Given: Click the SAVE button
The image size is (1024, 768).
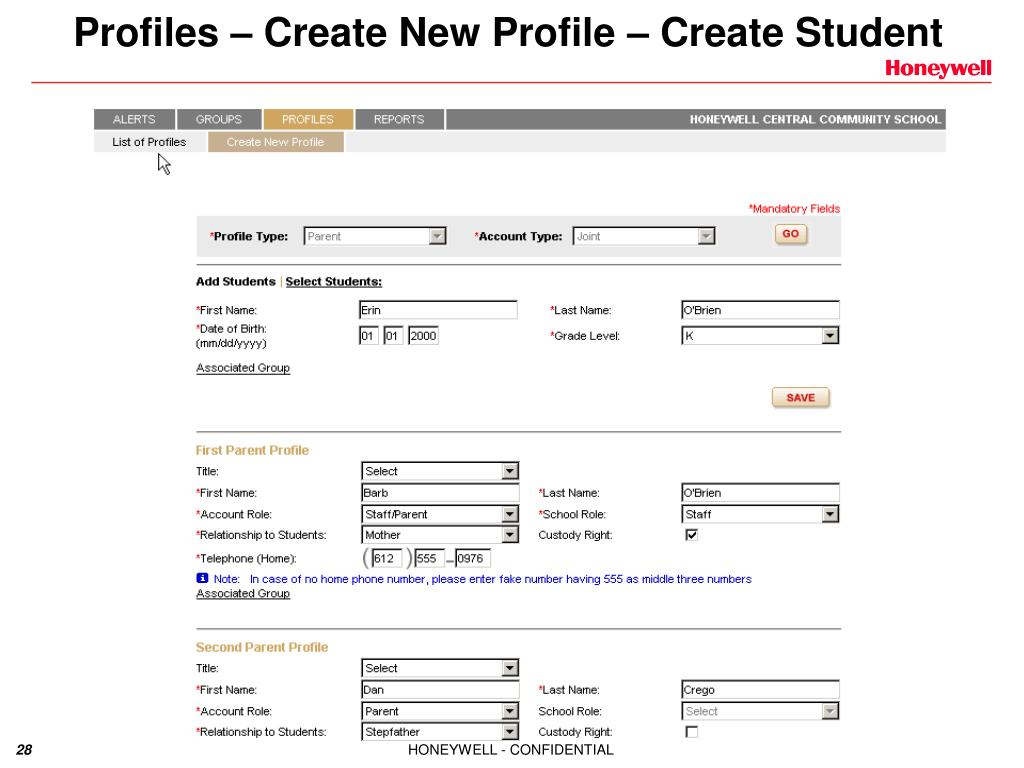Looking at the screenshot, I should pos(801,398).
